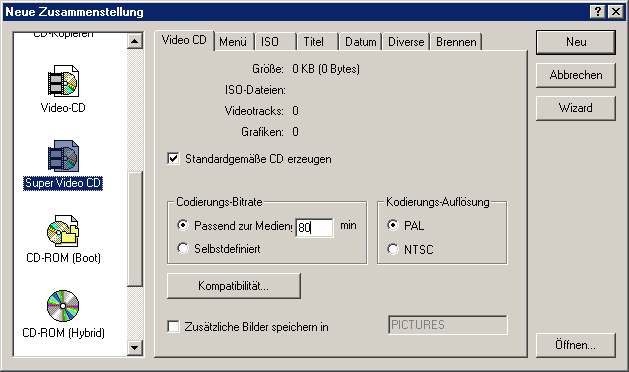Select the Selbstdefiniert bitrate option
Viewport: 629px width, 372px height.
click(x=183, y=248)
